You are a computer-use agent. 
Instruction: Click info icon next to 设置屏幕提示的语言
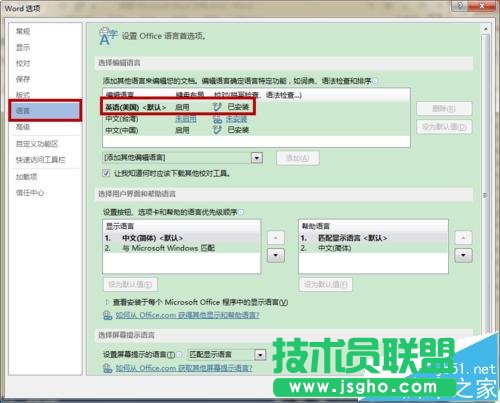point(180,355)
